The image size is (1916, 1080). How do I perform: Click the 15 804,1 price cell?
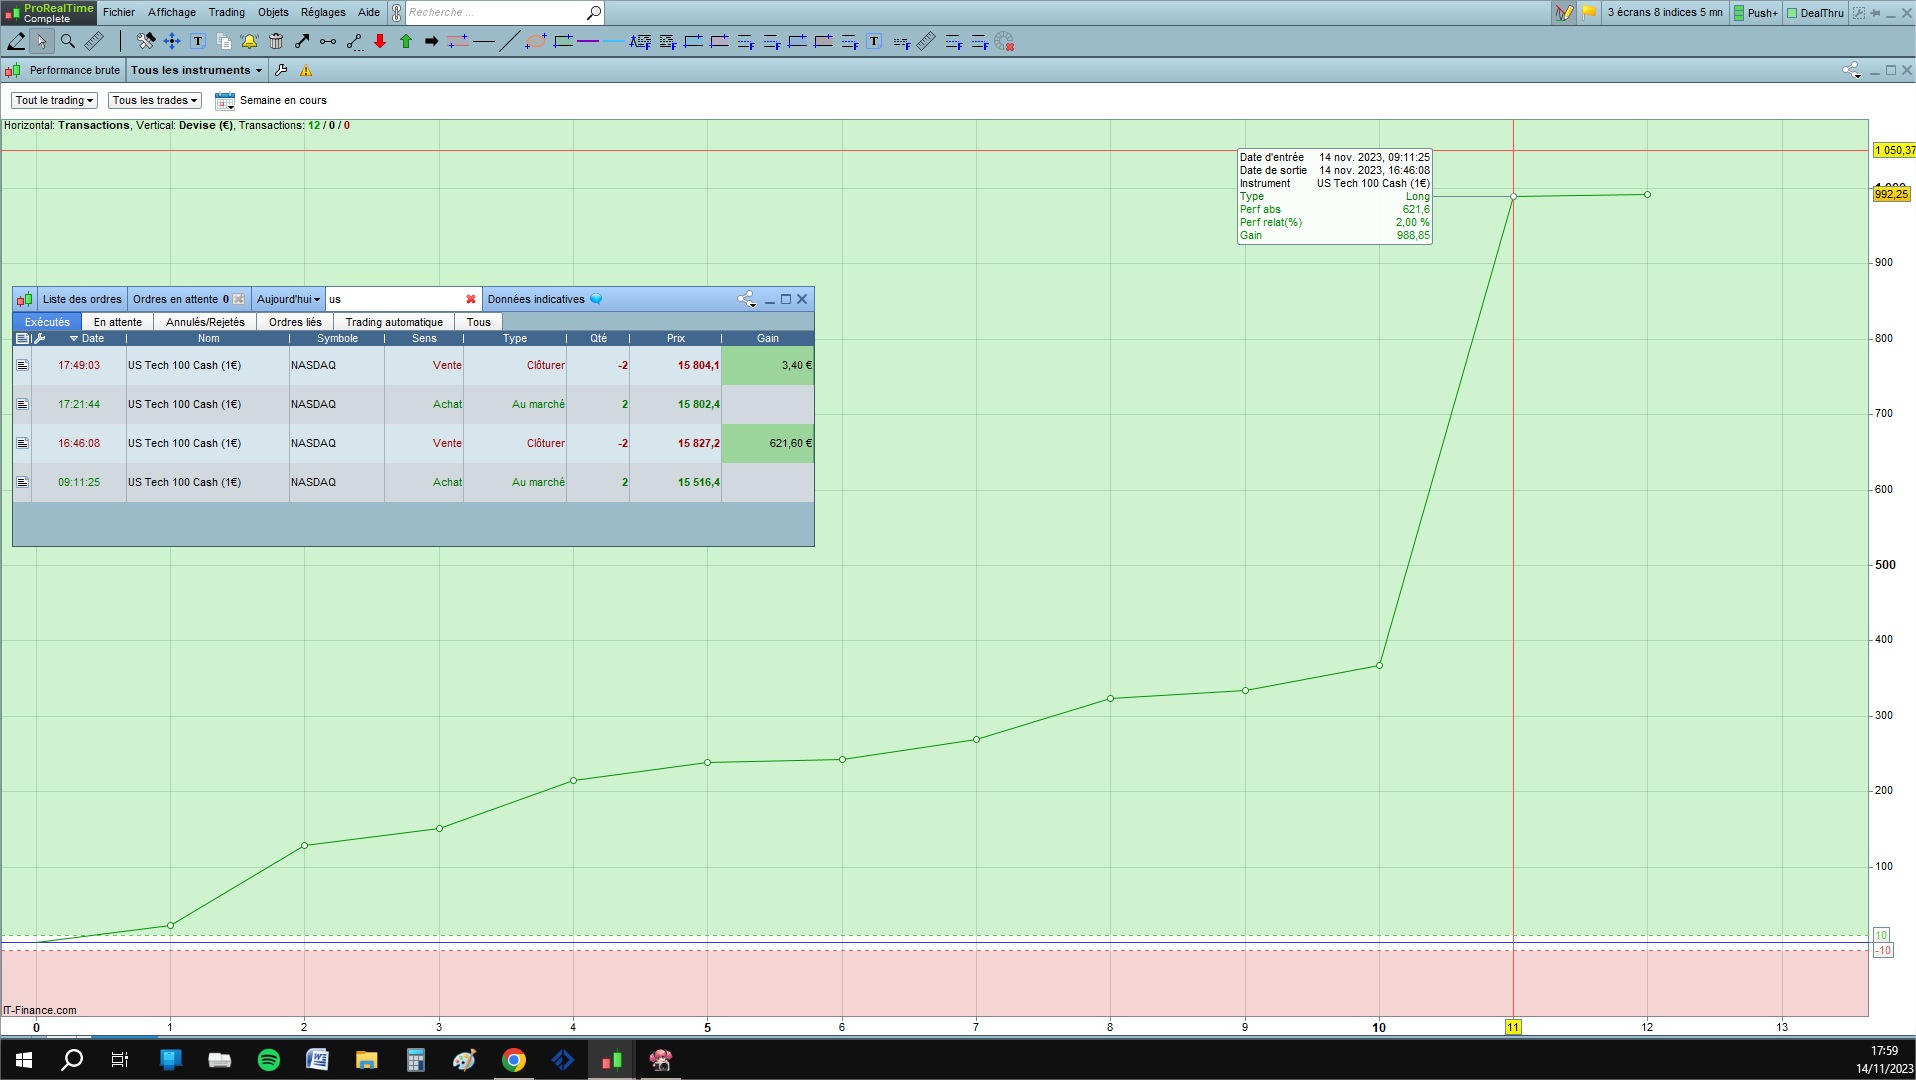click(676, 365)
